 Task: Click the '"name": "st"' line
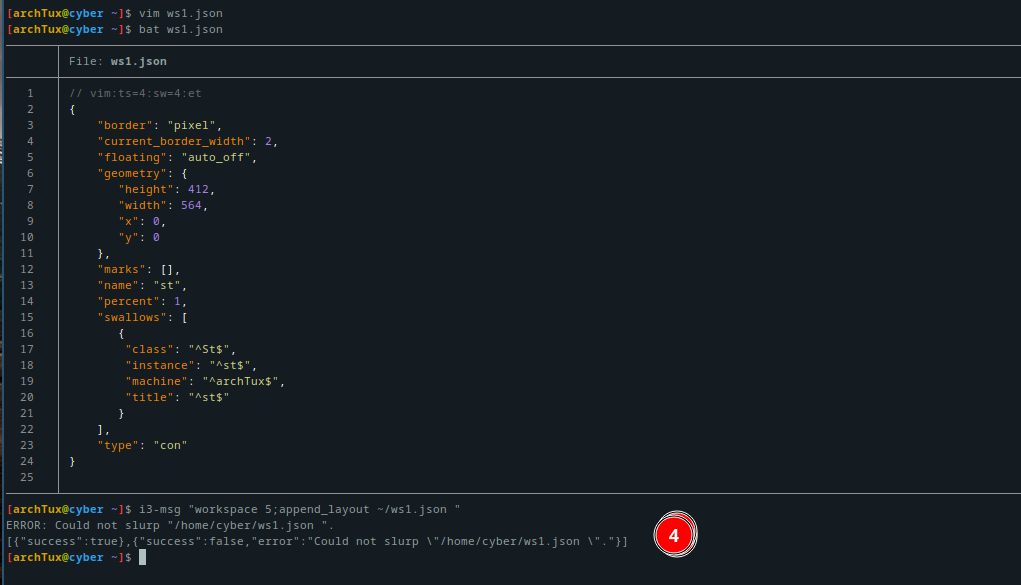tap(142, 285)
